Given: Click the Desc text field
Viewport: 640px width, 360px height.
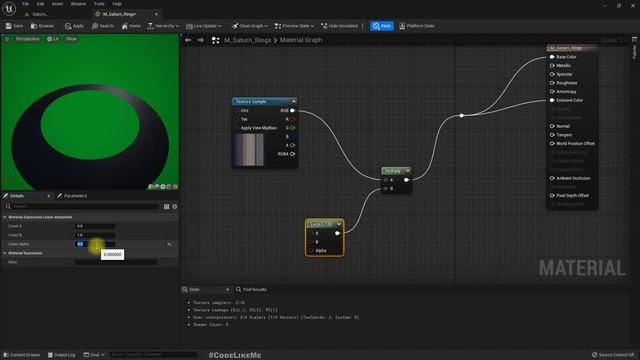Looking at the screenshot, I should coord(116,262).
